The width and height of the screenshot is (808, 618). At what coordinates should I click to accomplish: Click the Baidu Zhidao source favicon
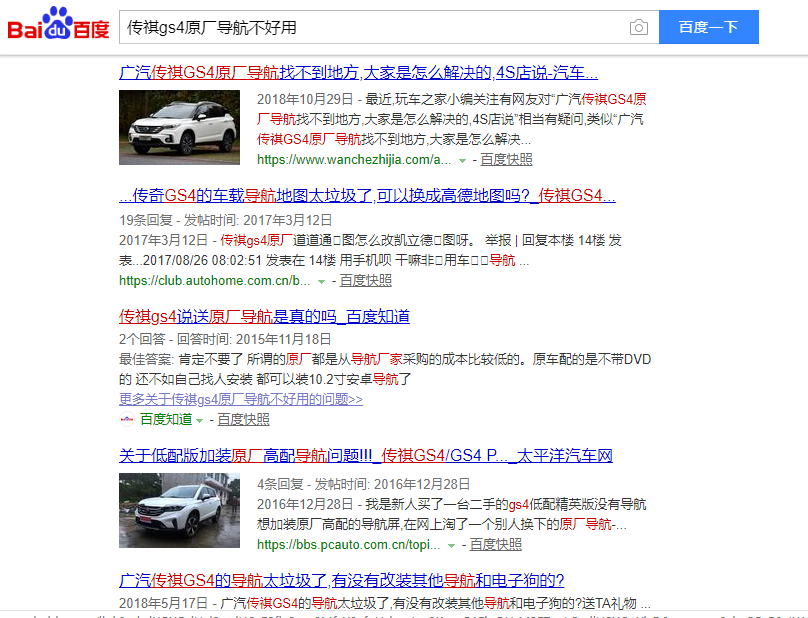(x=127, y=420)
